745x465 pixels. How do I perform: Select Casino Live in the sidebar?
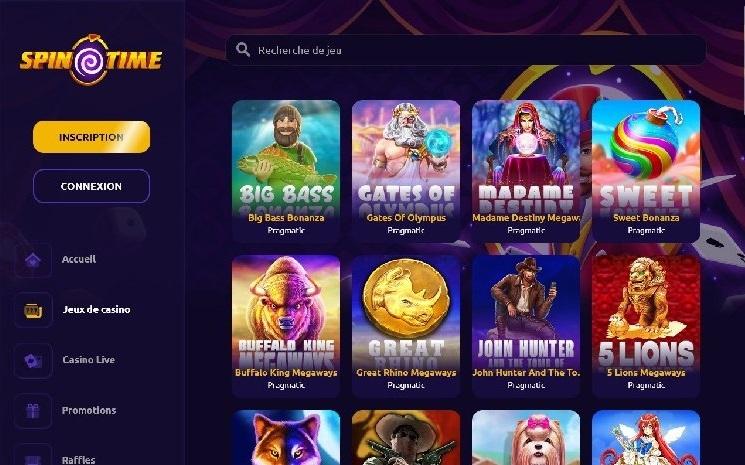pos(88,360)
